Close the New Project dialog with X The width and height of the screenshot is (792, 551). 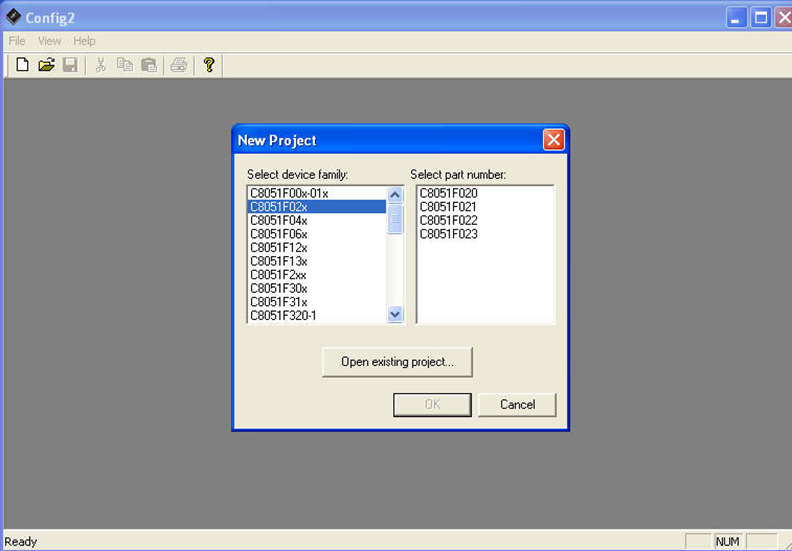tap(554, 140)
